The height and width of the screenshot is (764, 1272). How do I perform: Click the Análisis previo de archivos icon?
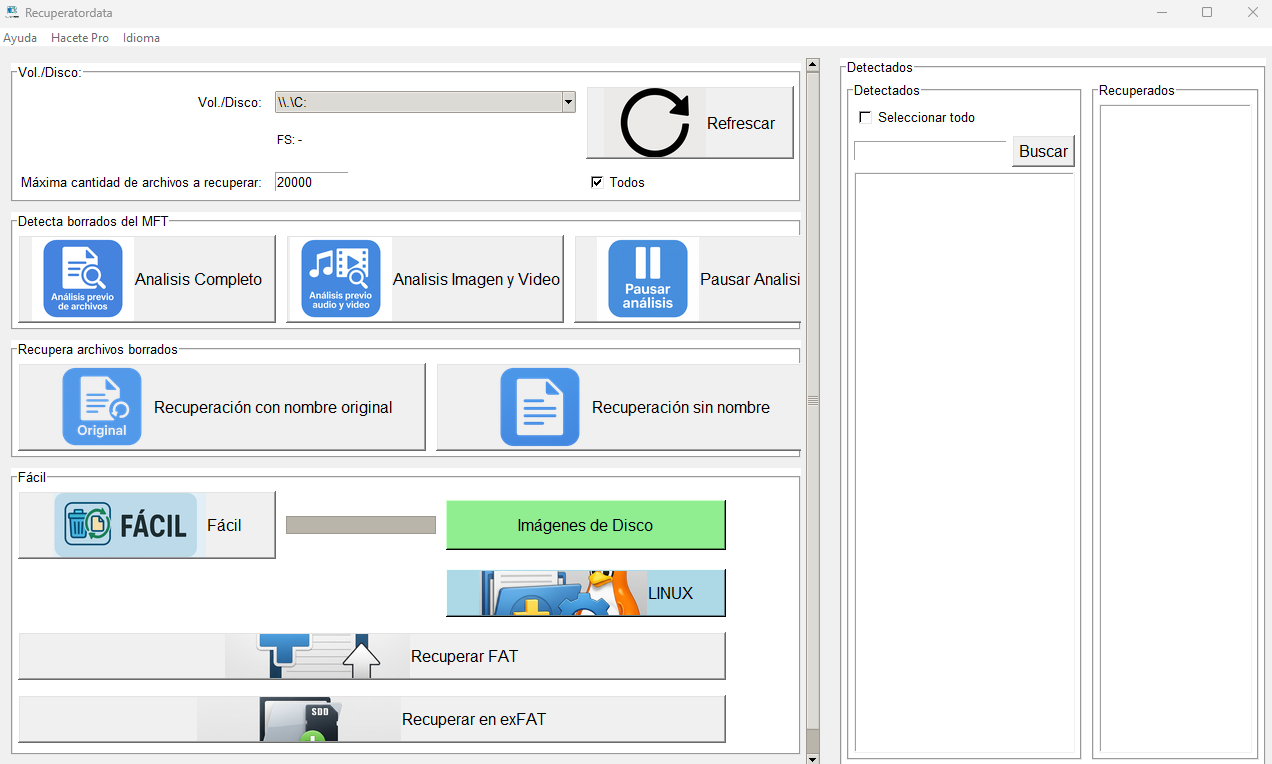pyautogui.click(x=83, y=279)
